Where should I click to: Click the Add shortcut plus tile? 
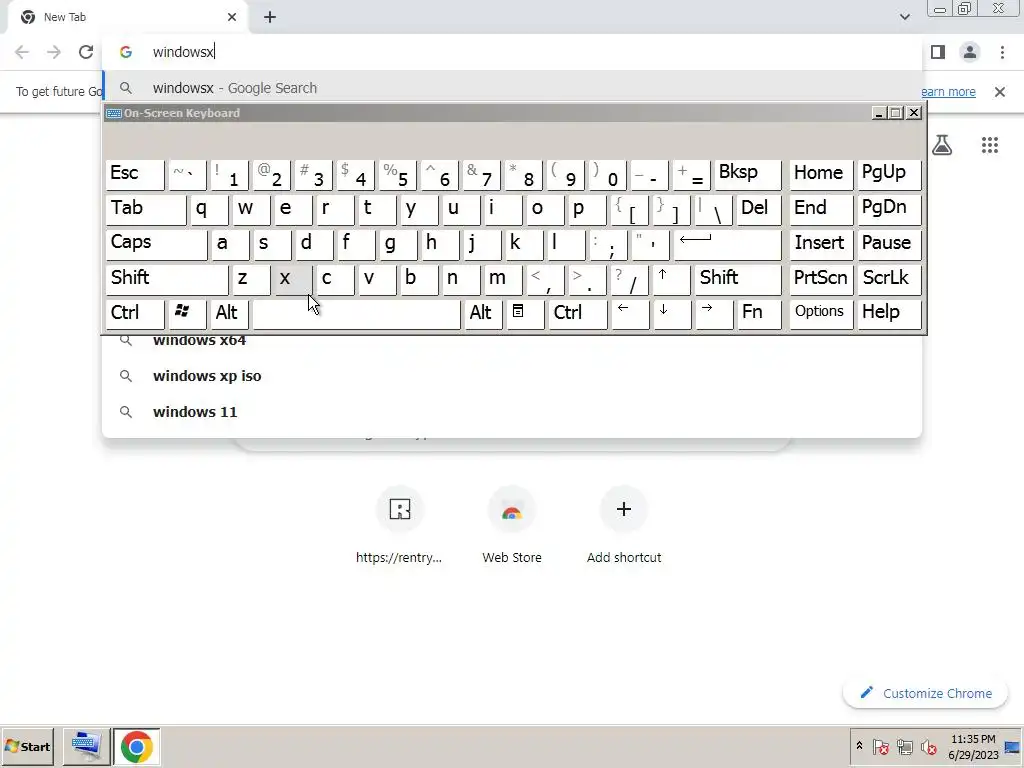coord(624,526)
